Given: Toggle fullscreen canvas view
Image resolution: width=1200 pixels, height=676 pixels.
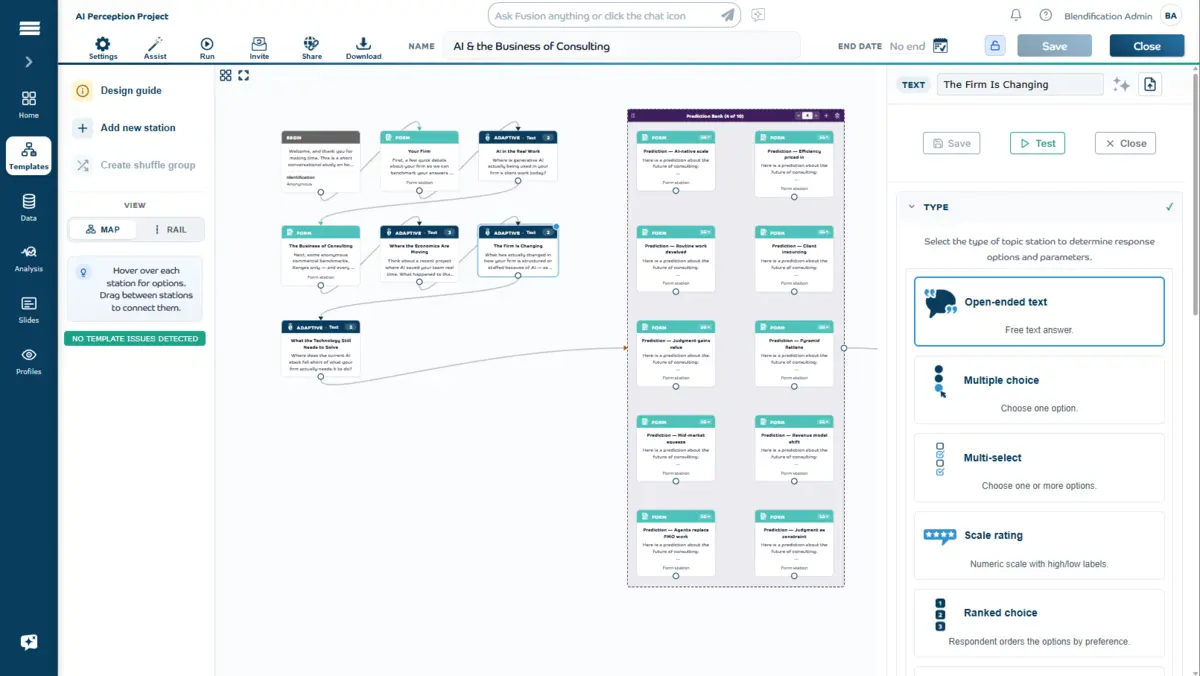Looking at the screenshot, I should pos(243,75).
